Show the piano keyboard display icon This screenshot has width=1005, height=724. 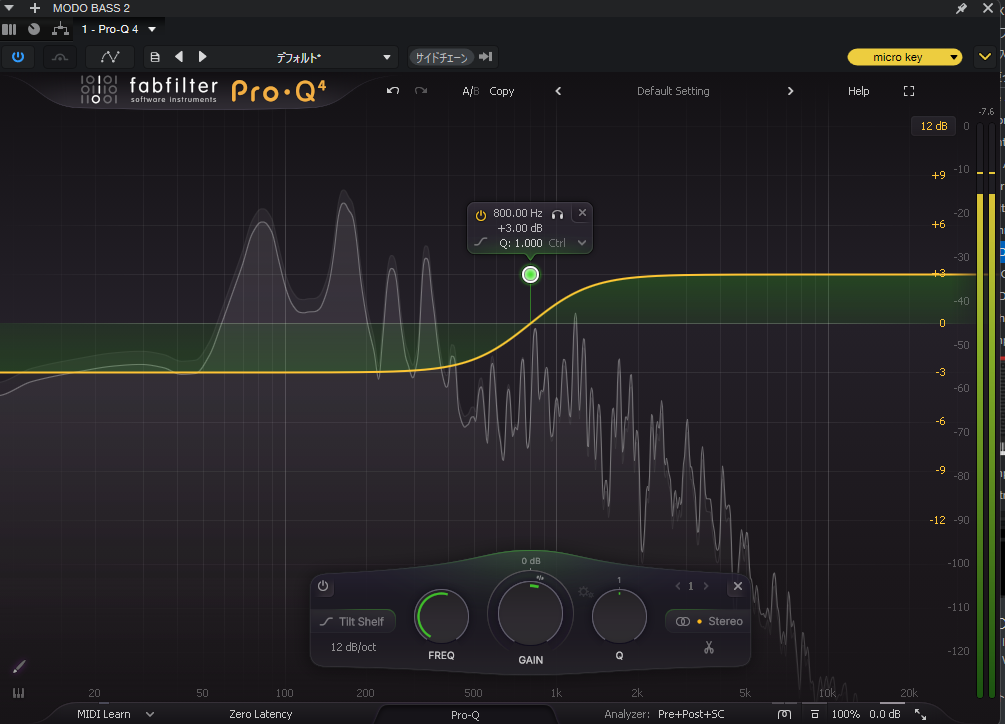tap(19, 693)
